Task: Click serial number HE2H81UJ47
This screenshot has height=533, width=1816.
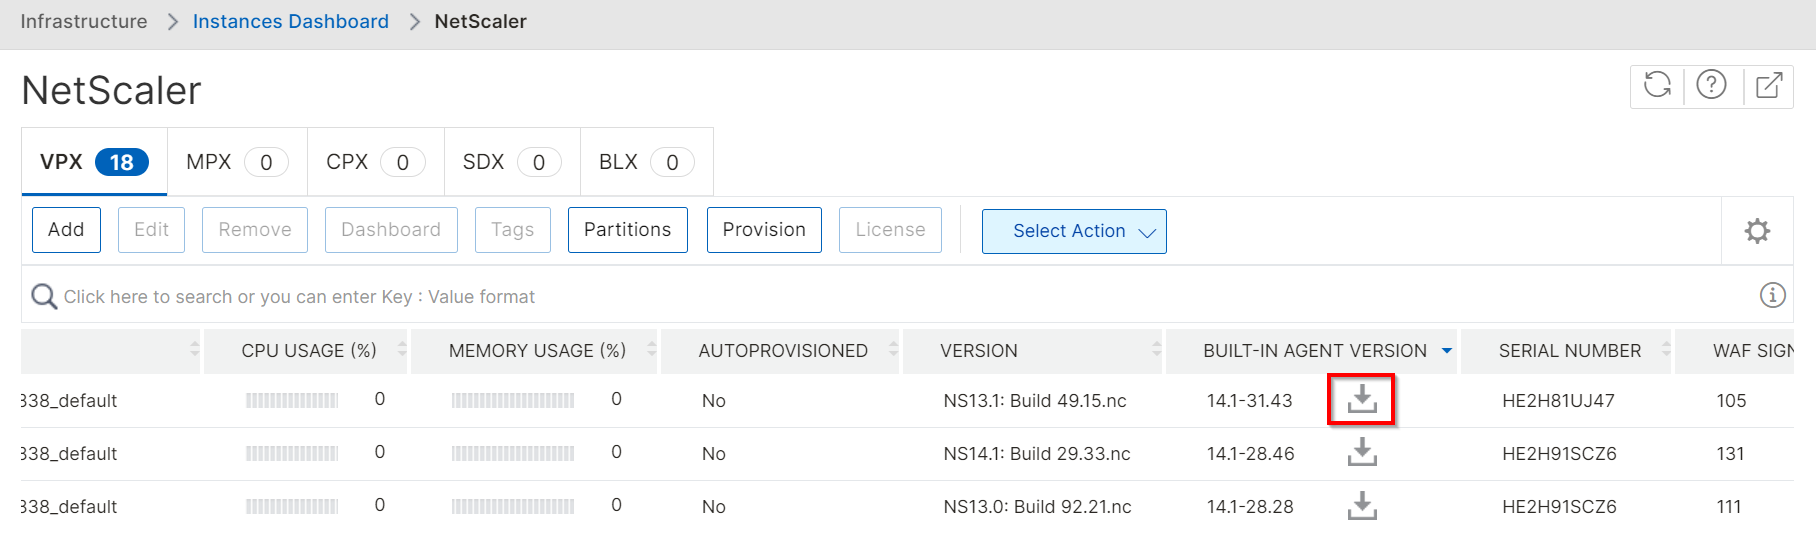Action: [1558, 400]
